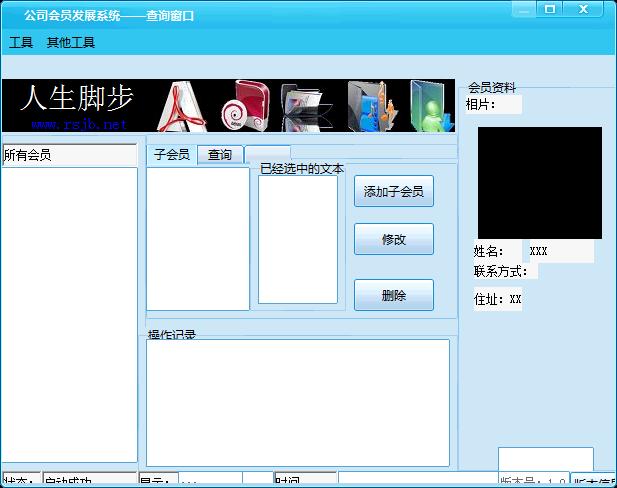617x488 pixels.
Task: Click the 删除 button
Action: click(393, 295)
